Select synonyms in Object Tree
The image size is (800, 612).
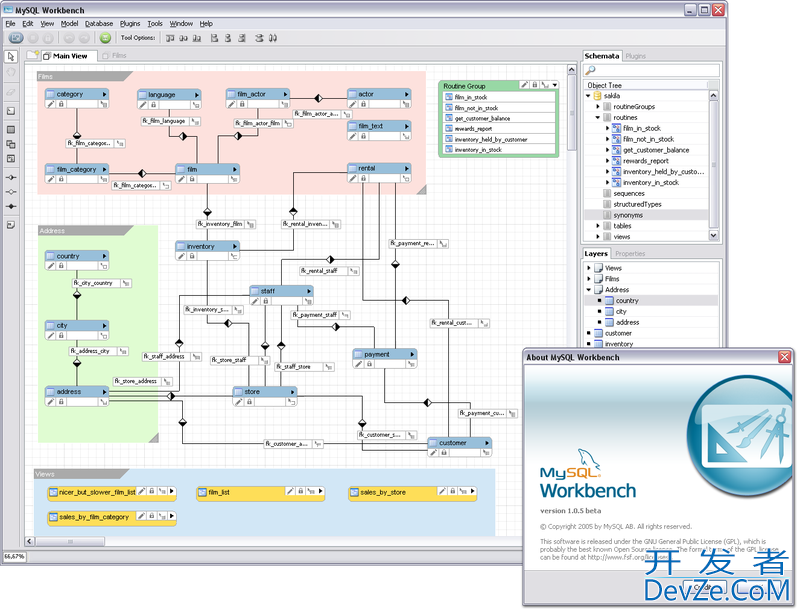click(628, 215)
